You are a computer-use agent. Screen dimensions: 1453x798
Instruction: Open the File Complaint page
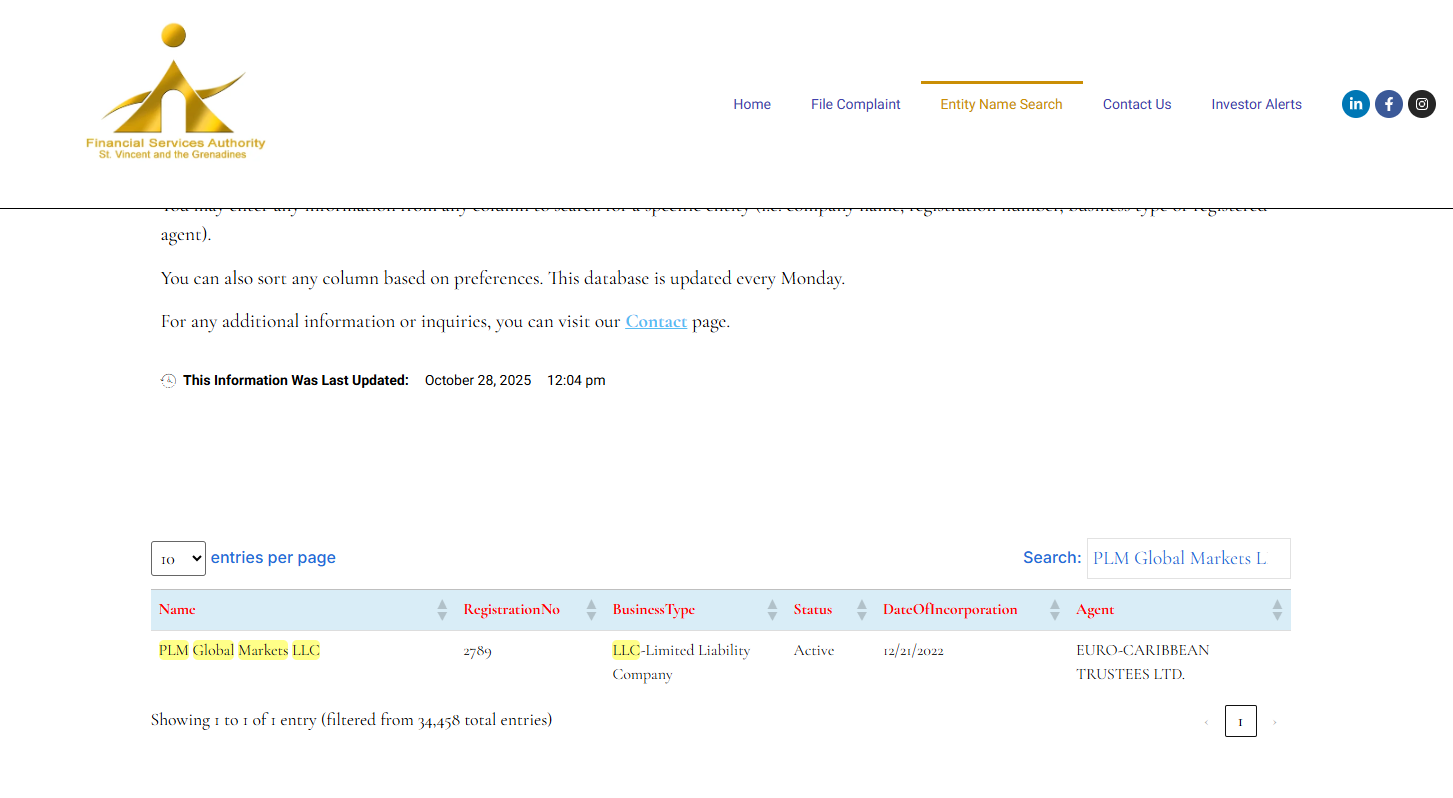[855, 104]
